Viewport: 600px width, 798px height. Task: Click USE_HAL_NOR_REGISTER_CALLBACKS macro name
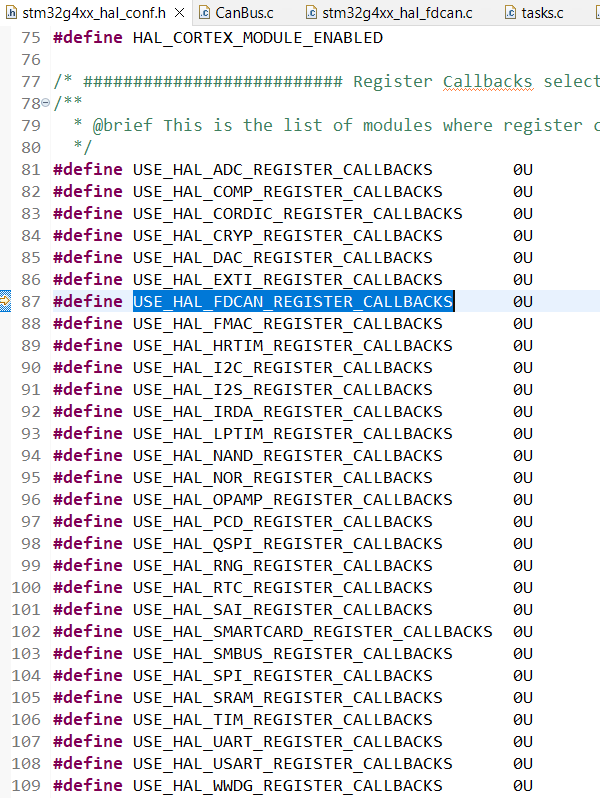point(282,478)
